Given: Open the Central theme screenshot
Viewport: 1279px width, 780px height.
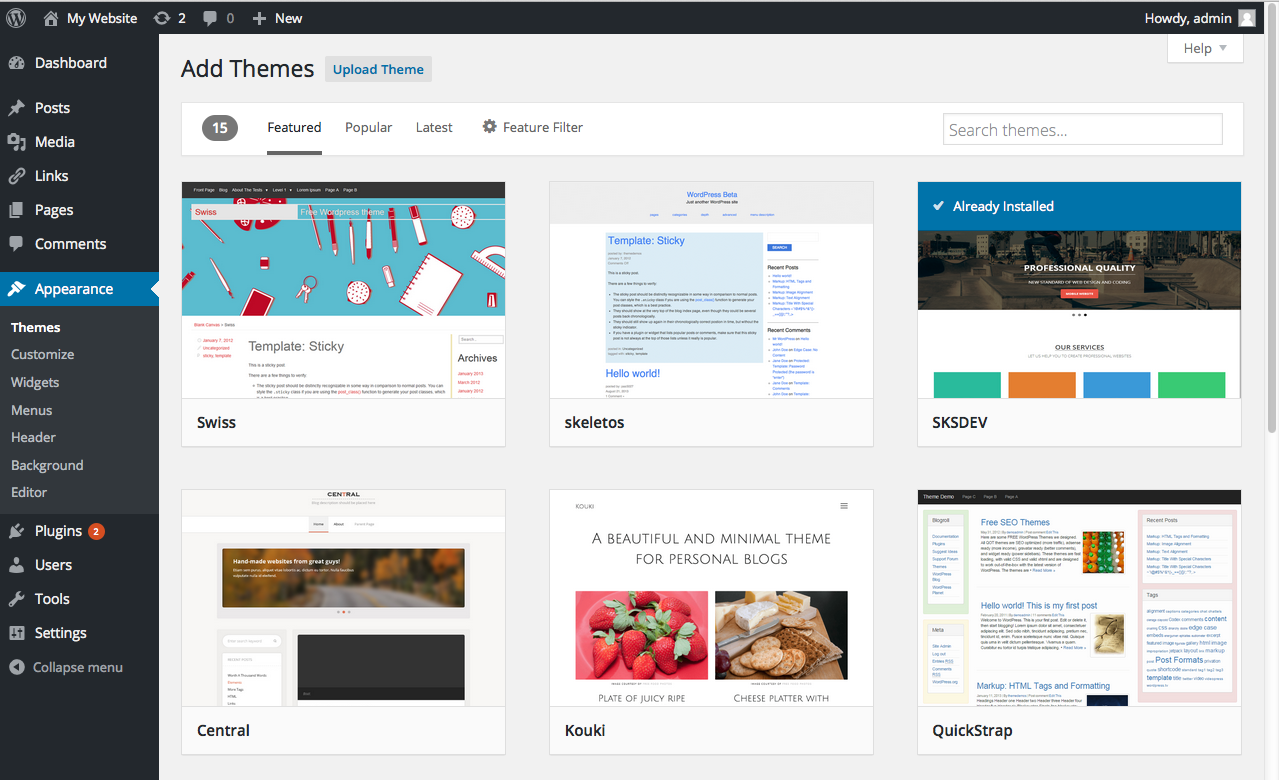Looking at the screenshot, I should click(343, 598).
